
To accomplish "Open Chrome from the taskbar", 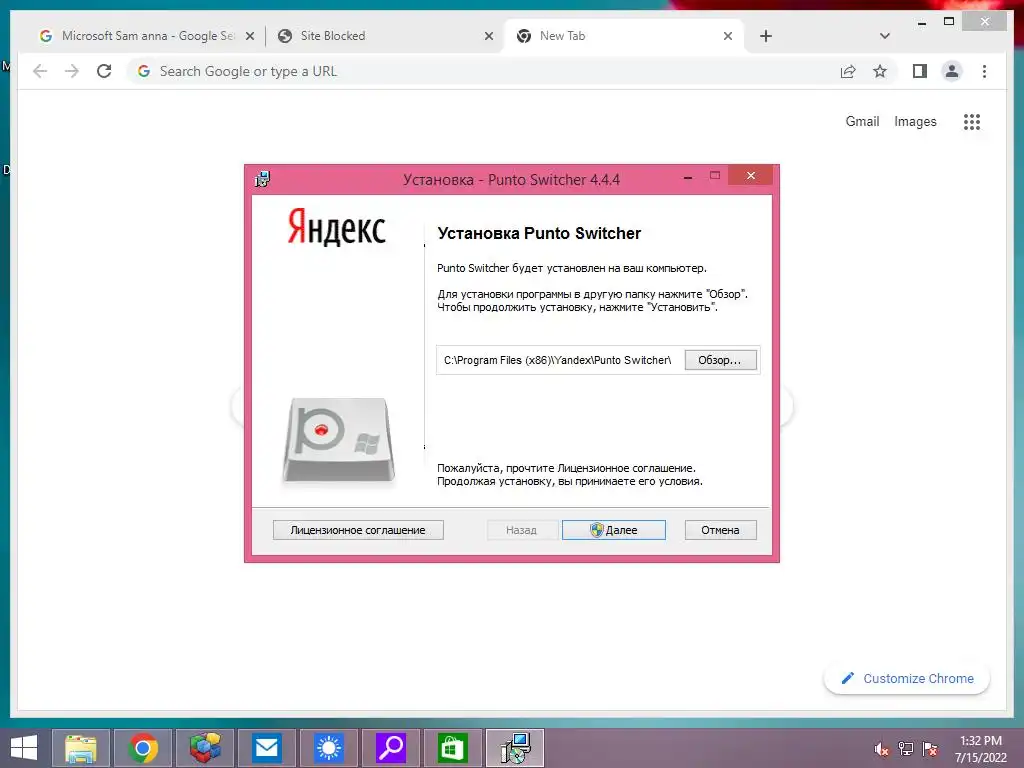I will click(143, 748).
